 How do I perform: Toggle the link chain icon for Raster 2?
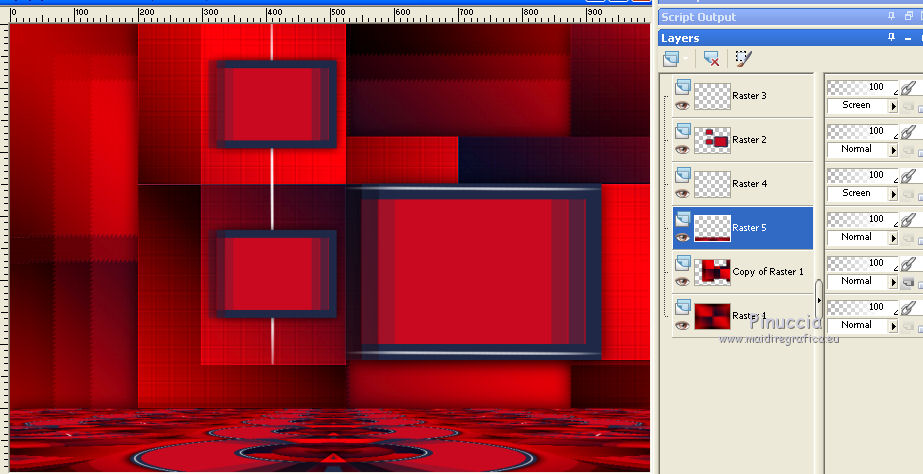tap(909, 132)
